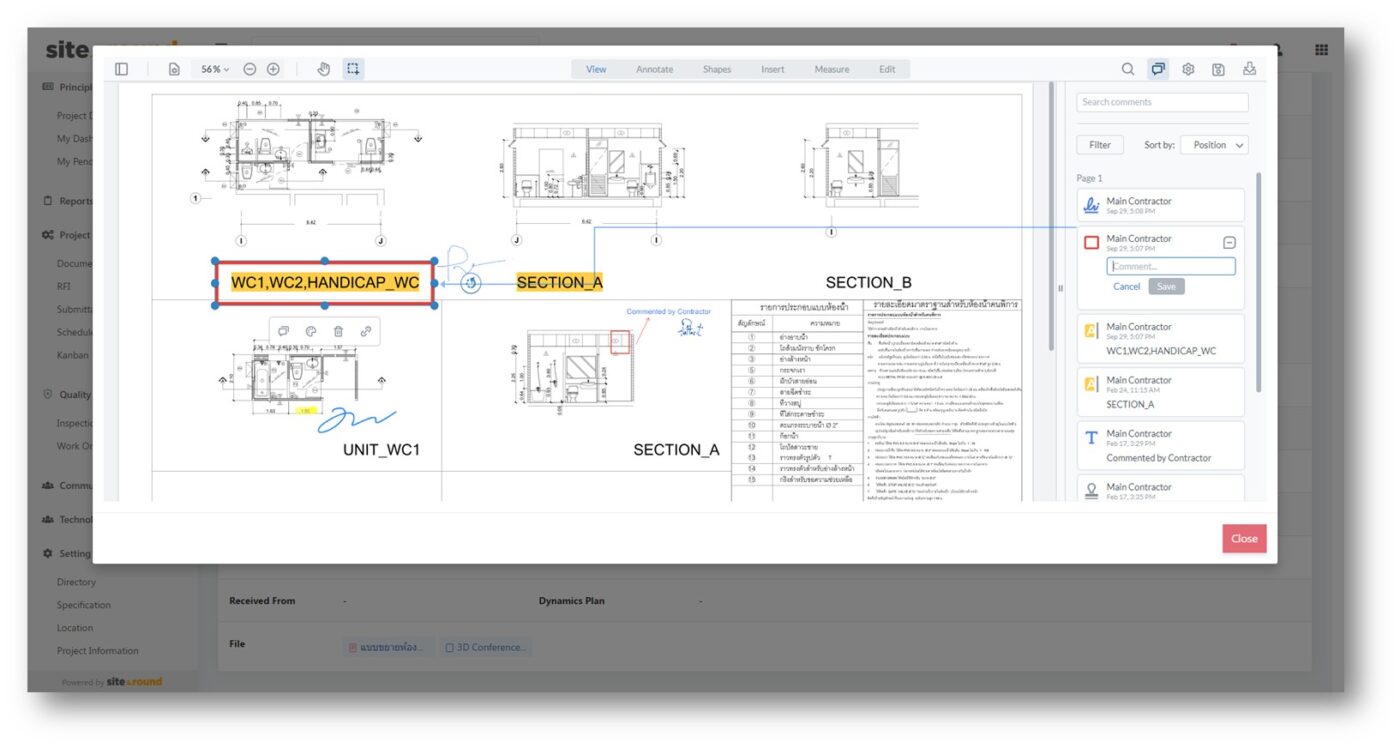The height and width of the screenshot is (748, 1400).
Task: Click the Commented by Contractor label on drawing
Action: click(x=669, y=312)
